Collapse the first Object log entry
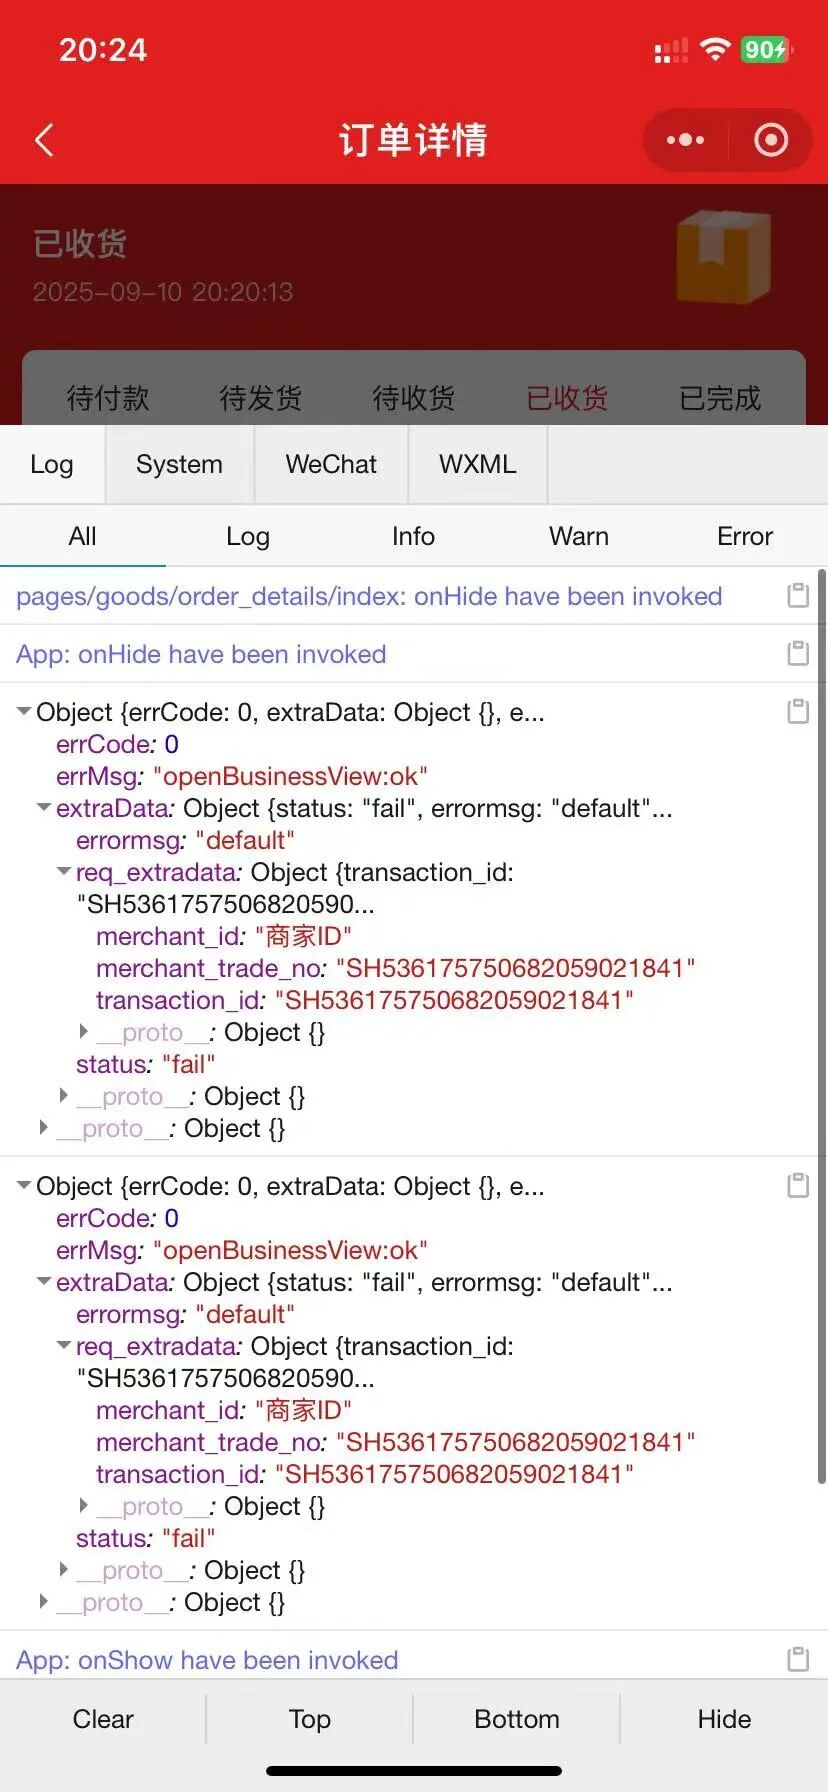828x1792 pixels. [24, 712]
